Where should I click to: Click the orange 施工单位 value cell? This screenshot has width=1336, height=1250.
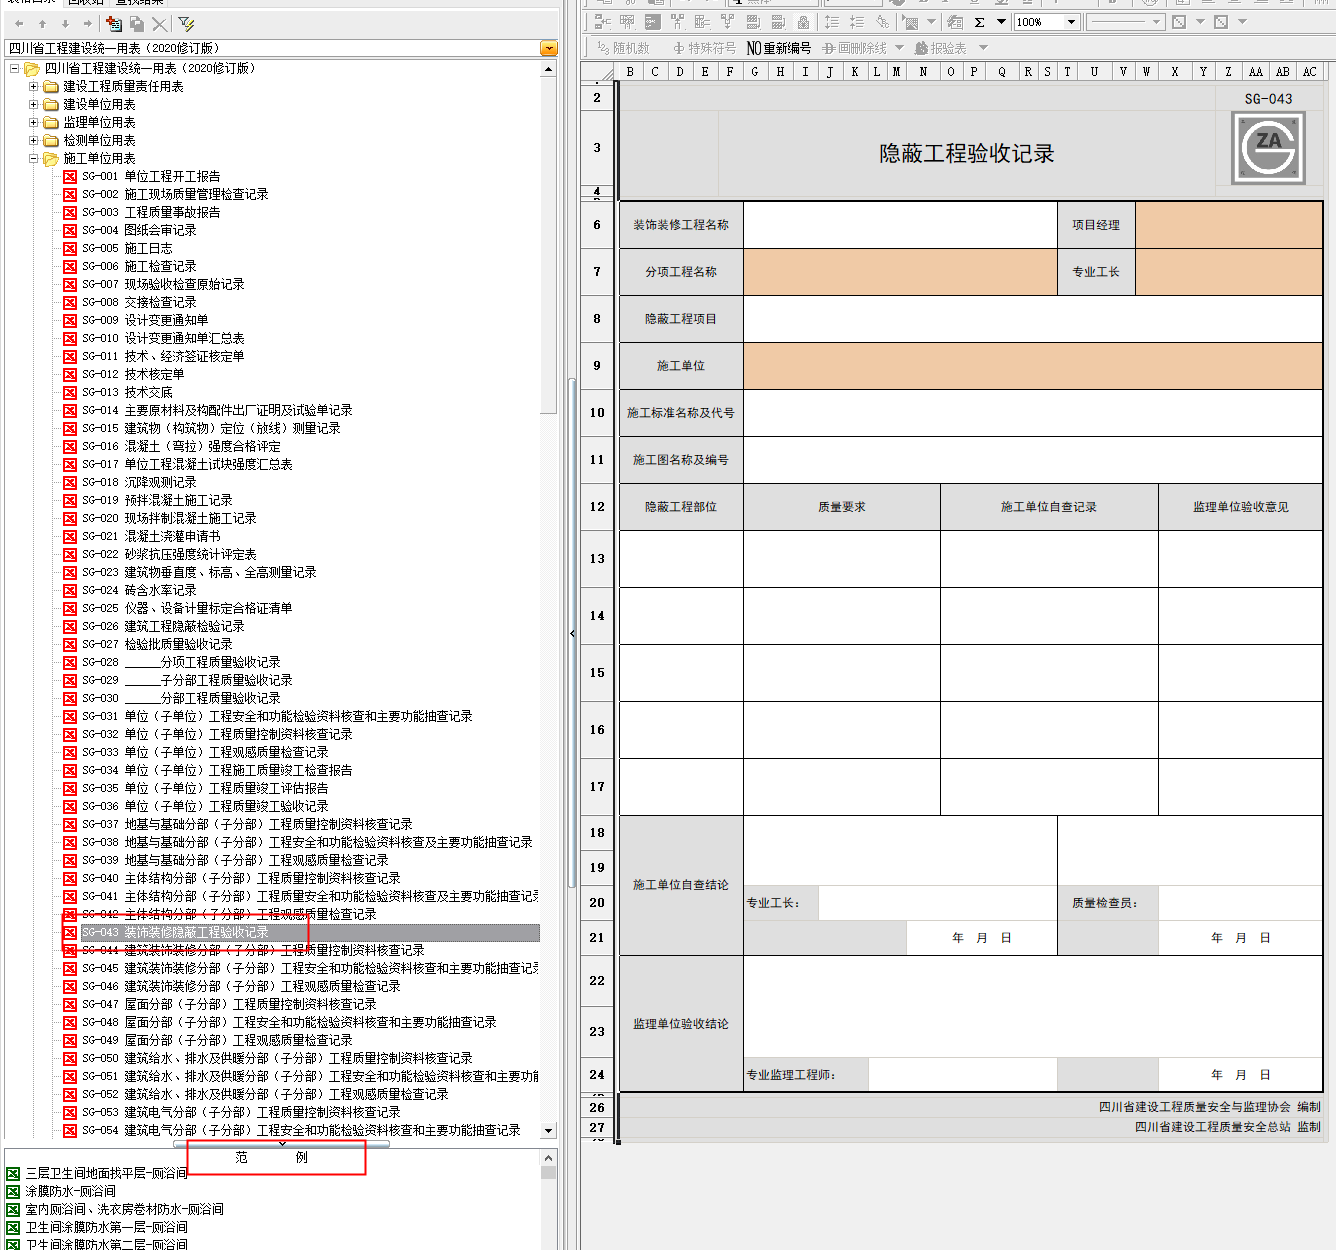click(1033, 366)
